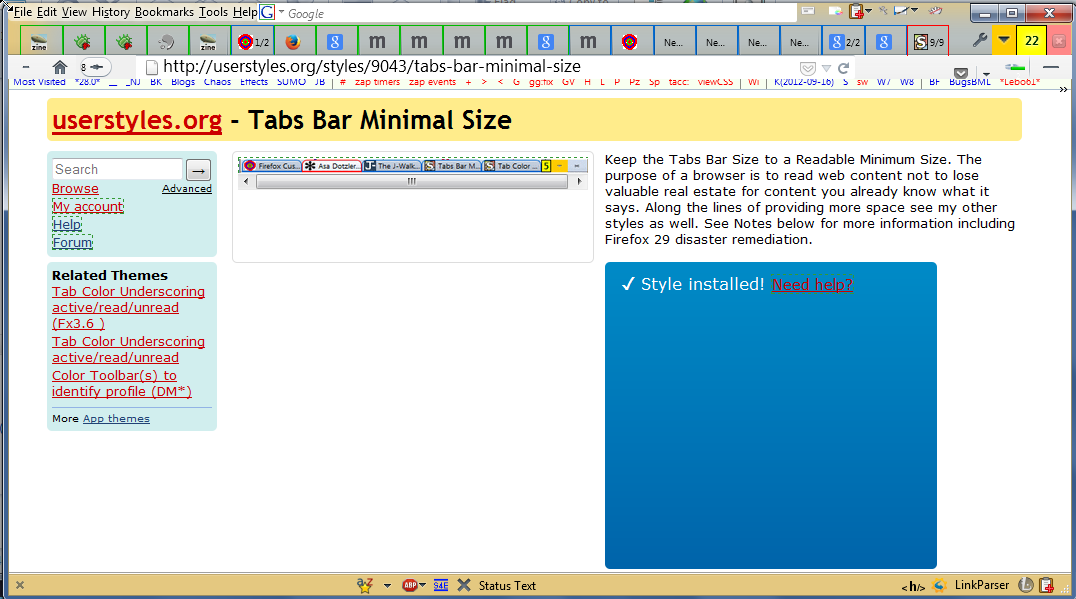Click the Google search engine icon

(x=267, y=12)
